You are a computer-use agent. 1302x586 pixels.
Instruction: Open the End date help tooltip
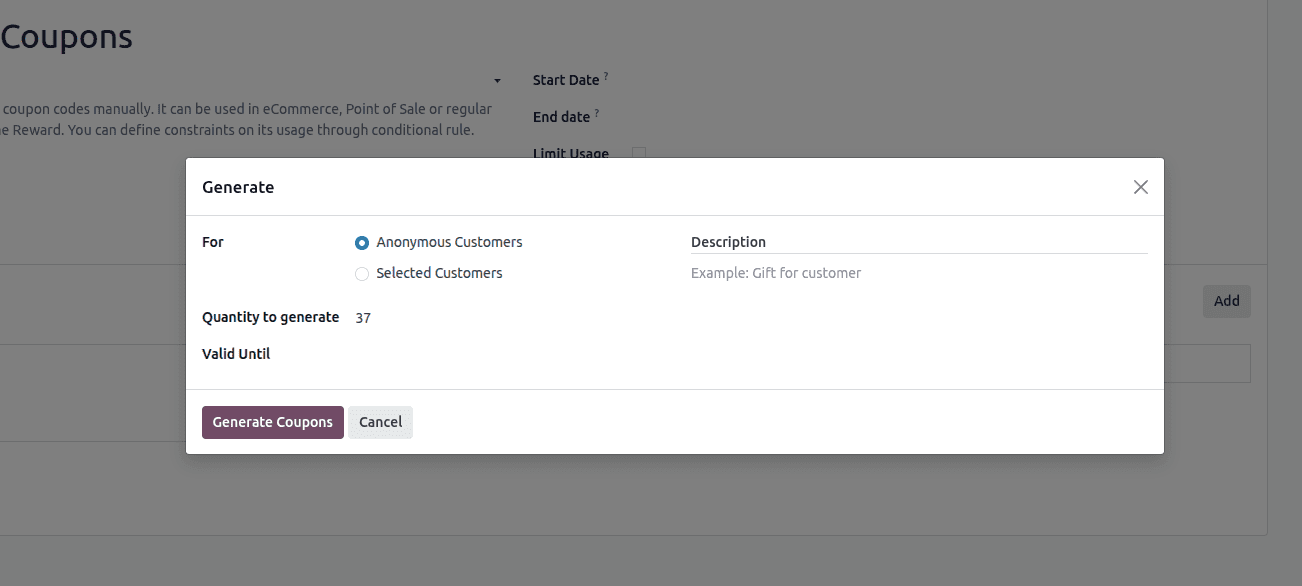point(598,111)
